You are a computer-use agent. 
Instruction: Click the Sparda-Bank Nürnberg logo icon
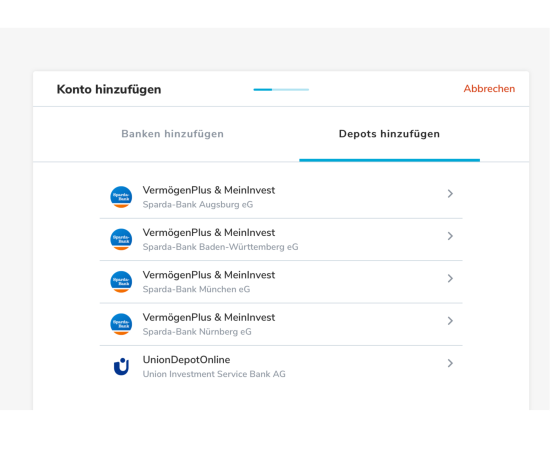pyautogui.click(x=121, y=324)
